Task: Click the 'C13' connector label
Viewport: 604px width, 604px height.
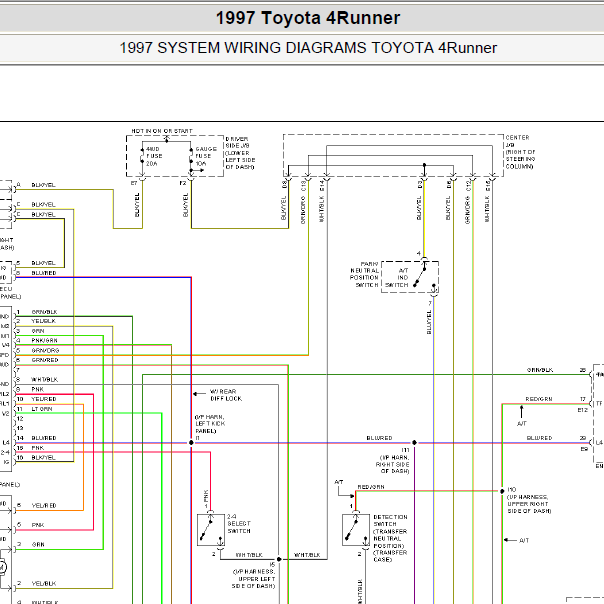Action: (304, 186)
